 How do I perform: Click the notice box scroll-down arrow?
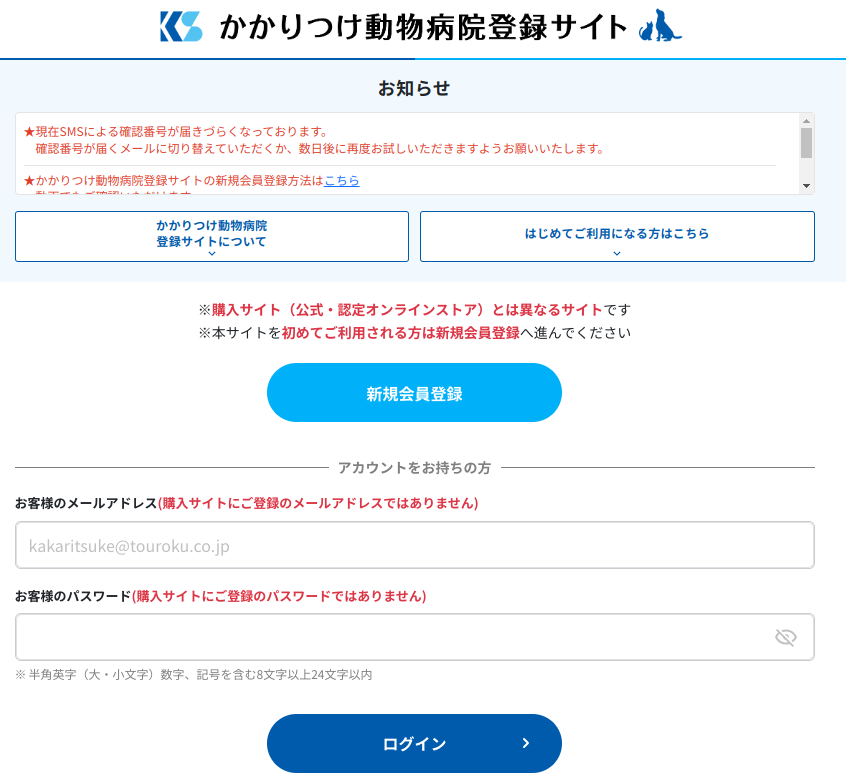click(x=806, y=186)
